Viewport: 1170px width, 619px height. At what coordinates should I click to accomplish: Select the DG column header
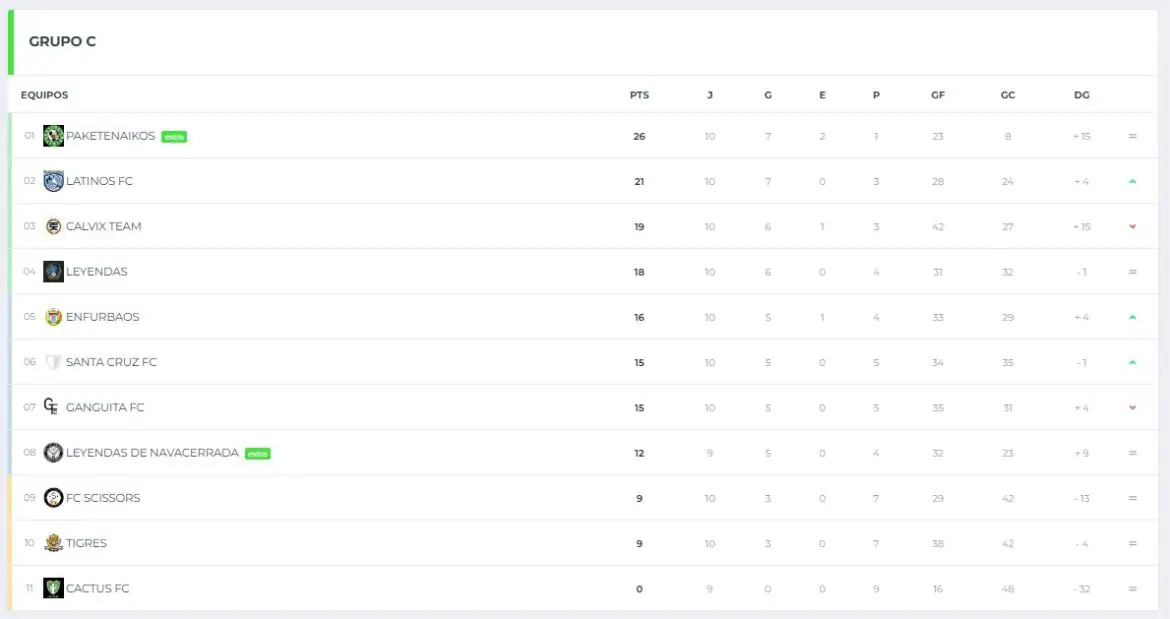pyautogui.click(x=1082, y=95)
